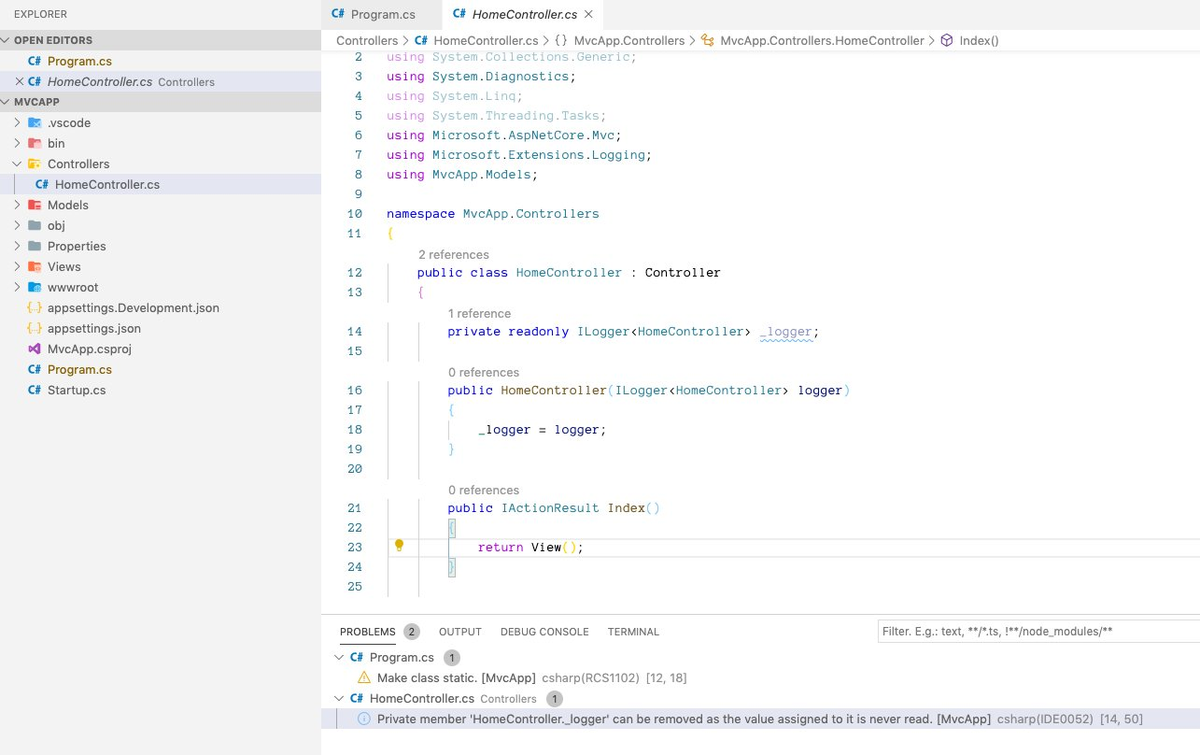The width and height of the screenshot is (1200, 755).
Task: Click '0 references' CodeLens above Index()
Action: click(483, 491)
